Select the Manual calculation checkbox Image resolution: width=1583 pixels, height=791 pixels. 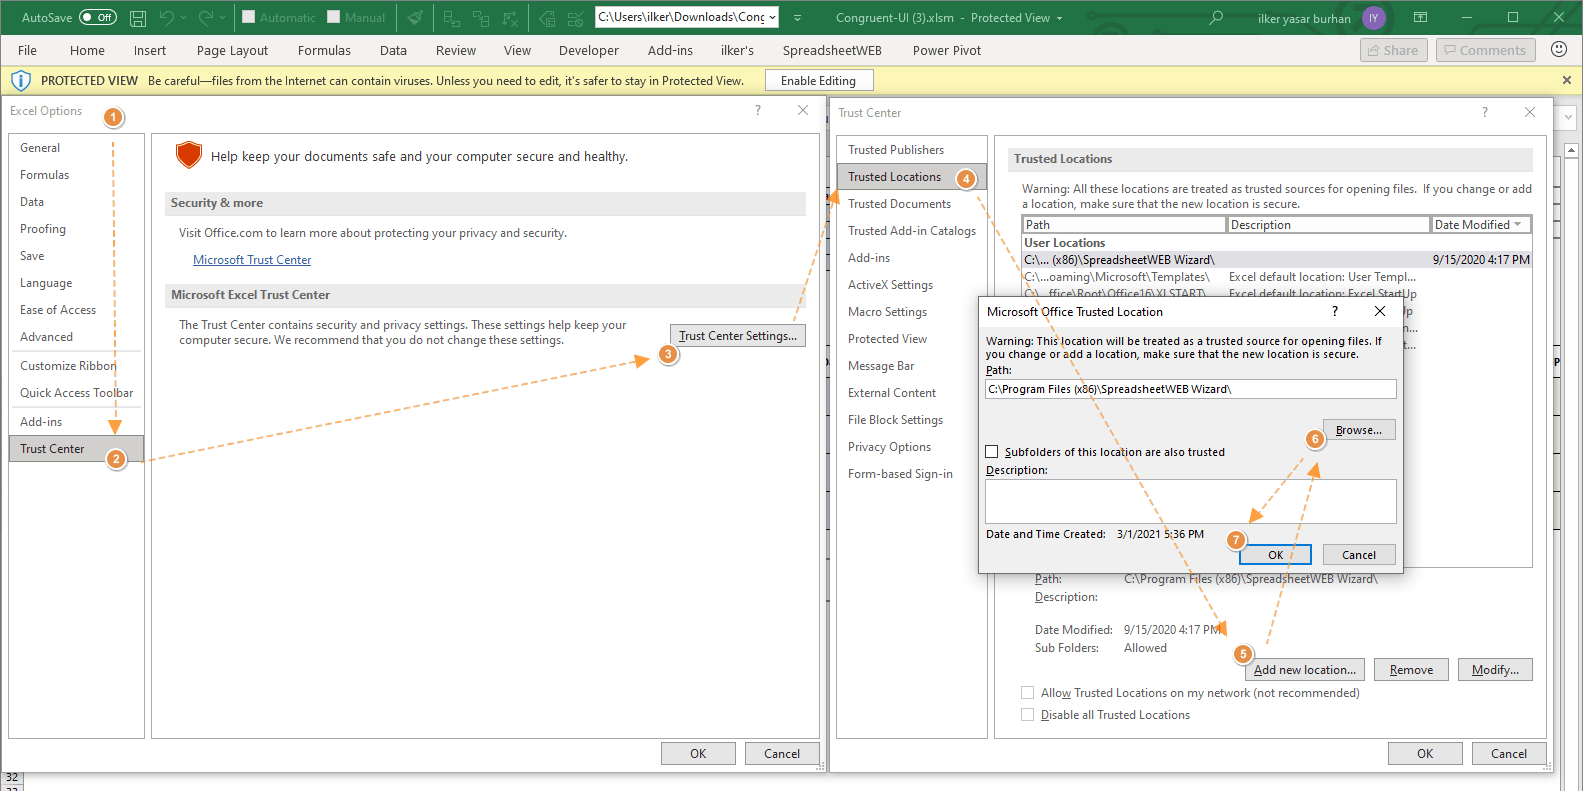tap(334, 17)
